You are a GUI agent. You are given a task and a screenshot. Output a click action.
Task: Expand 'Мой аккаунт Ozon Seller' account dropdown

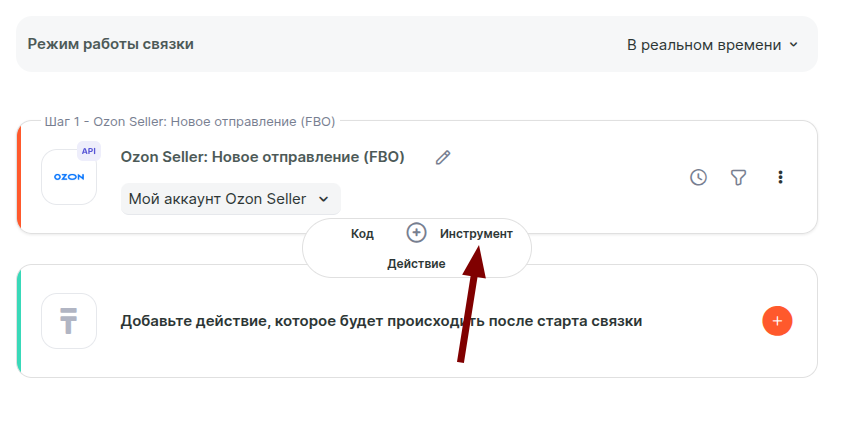230,199
